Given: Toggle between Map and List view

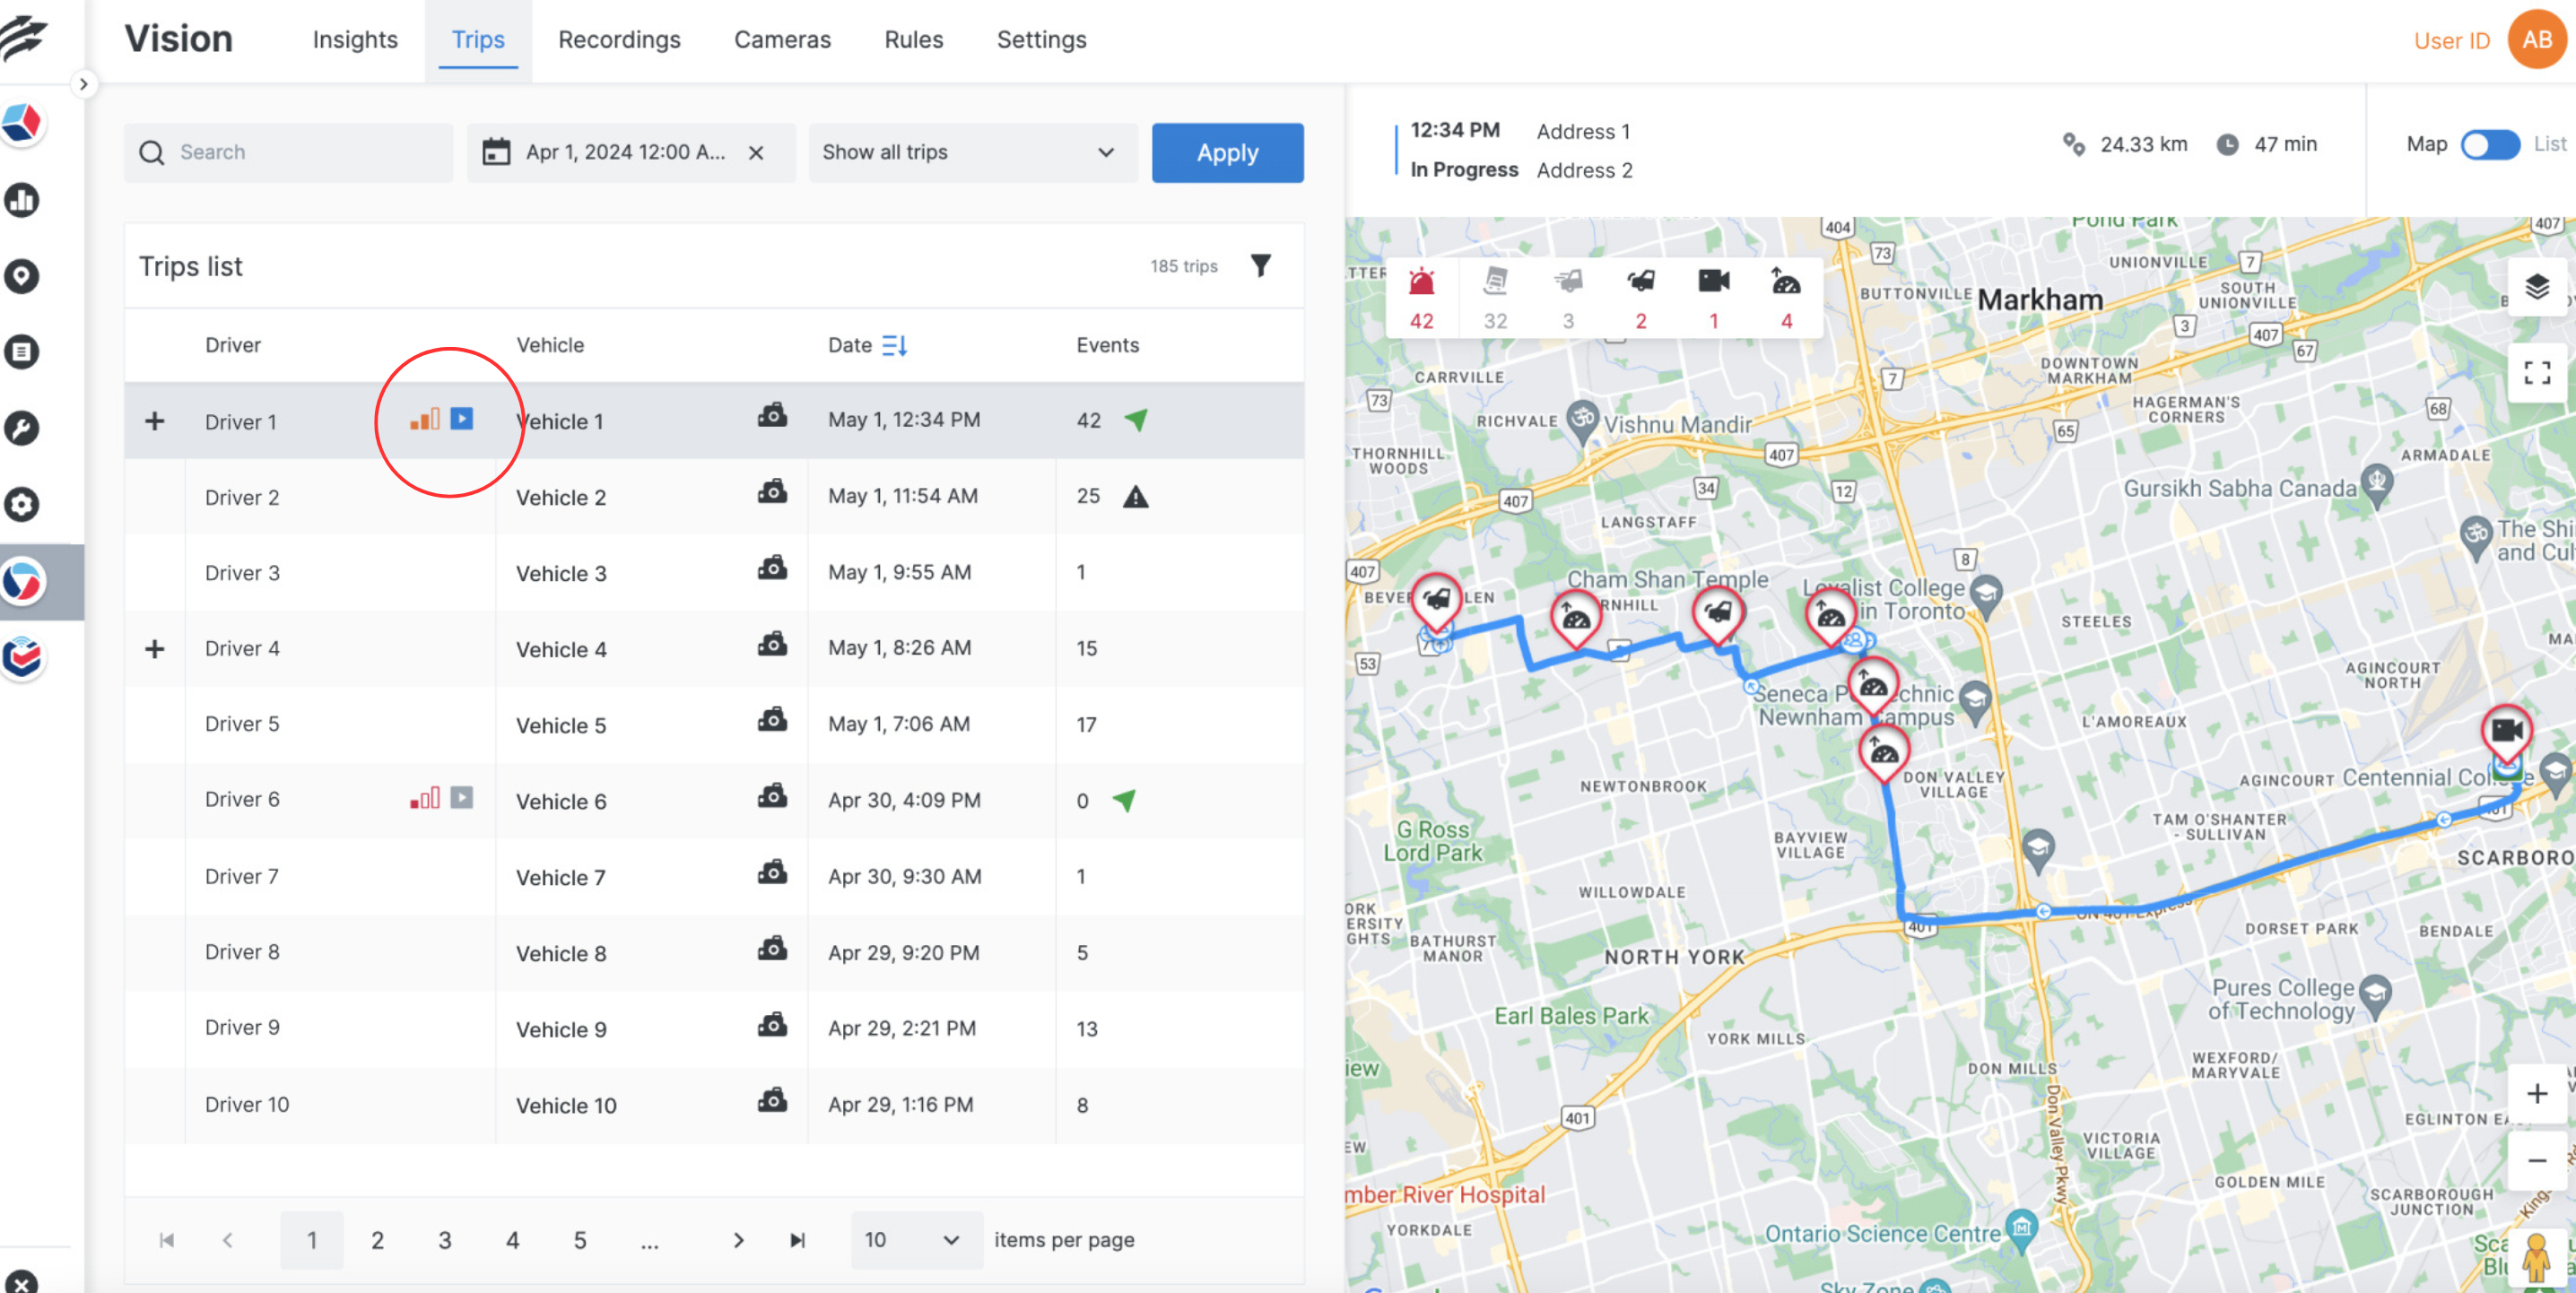Looking at the screenshot, I should [x=2490, y=145].
